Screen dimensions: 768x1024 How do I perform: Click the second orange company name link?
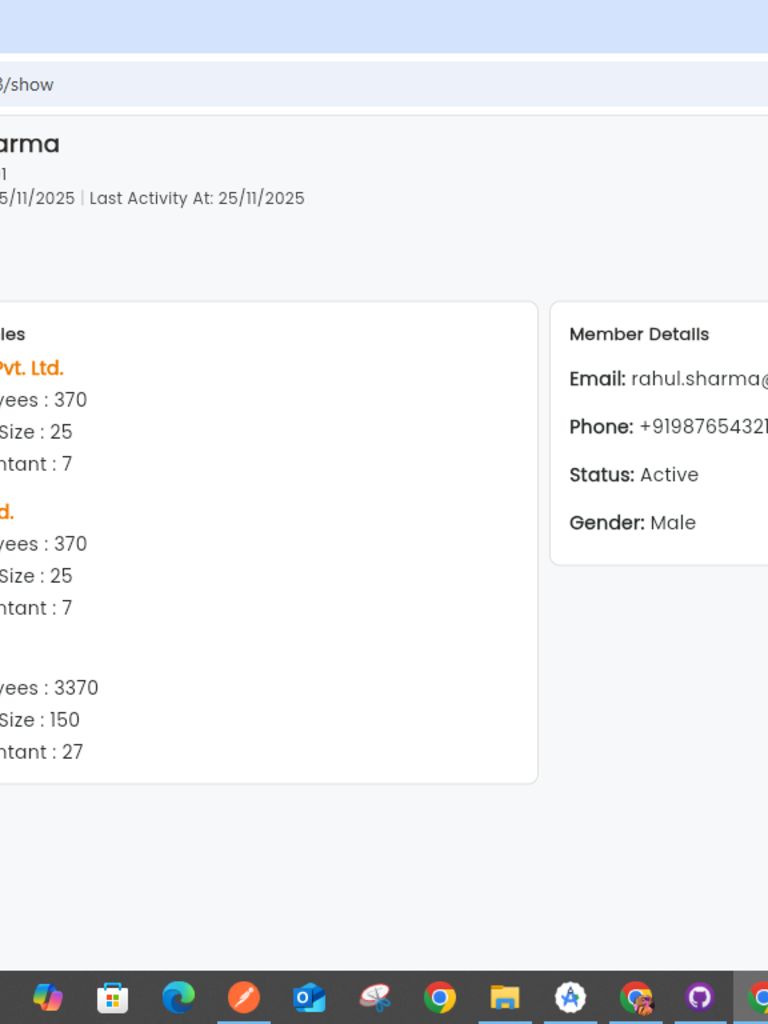(x=6, y=512)
